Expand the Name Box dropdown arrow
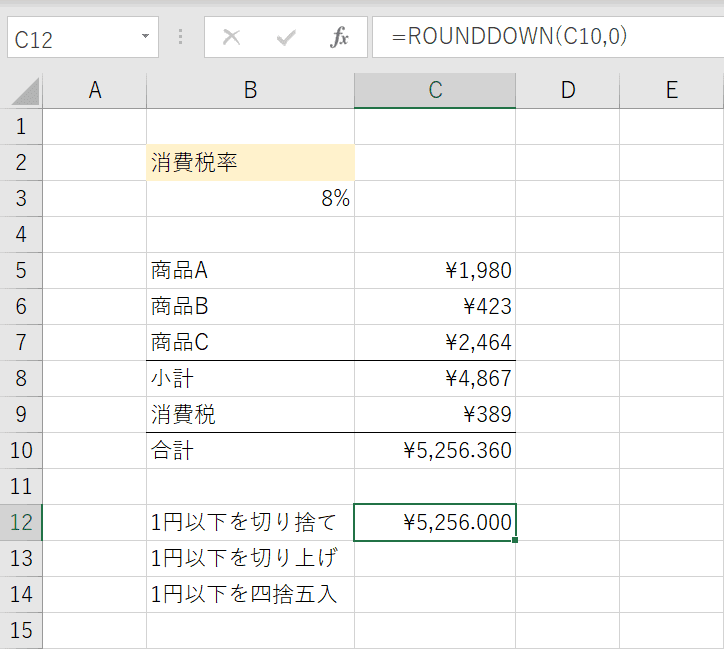This screenshot has width=724, height=649. tap(145, 36)
